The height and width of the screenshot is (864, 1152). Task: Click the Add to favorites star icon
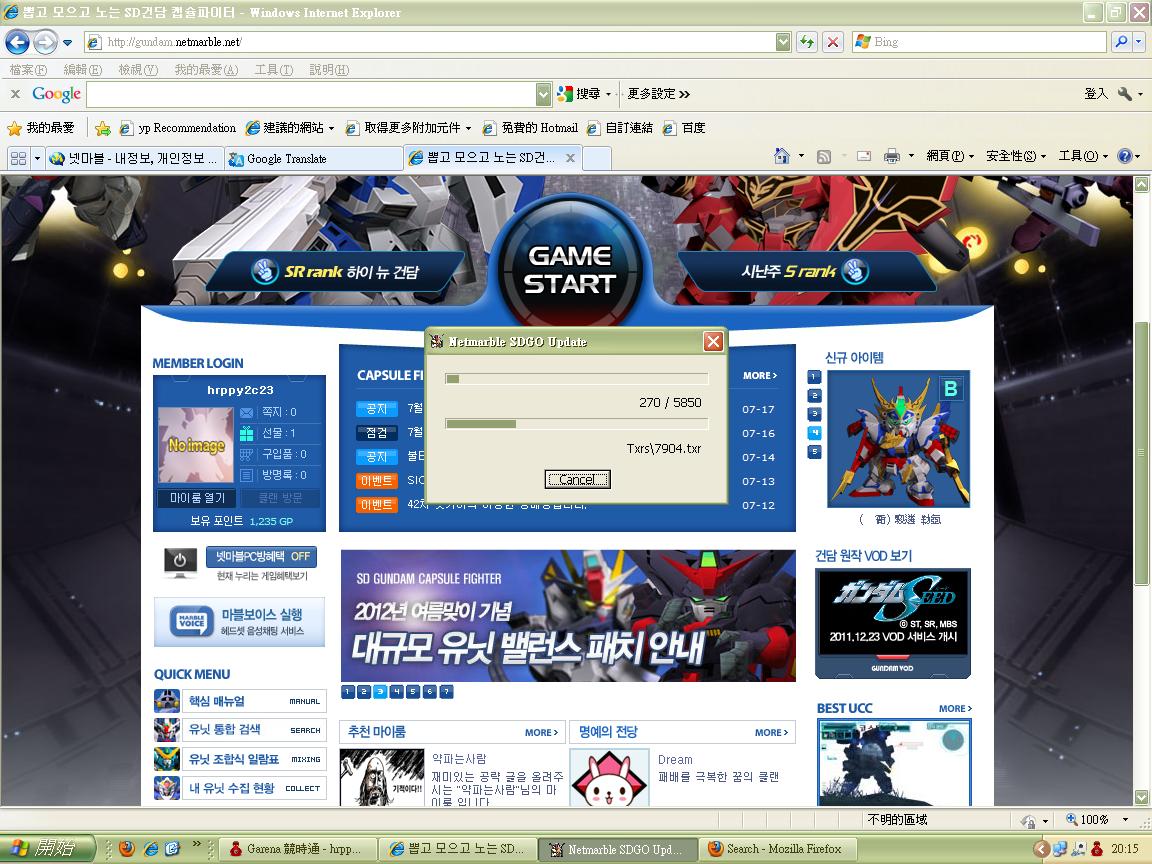coord(103,129)
